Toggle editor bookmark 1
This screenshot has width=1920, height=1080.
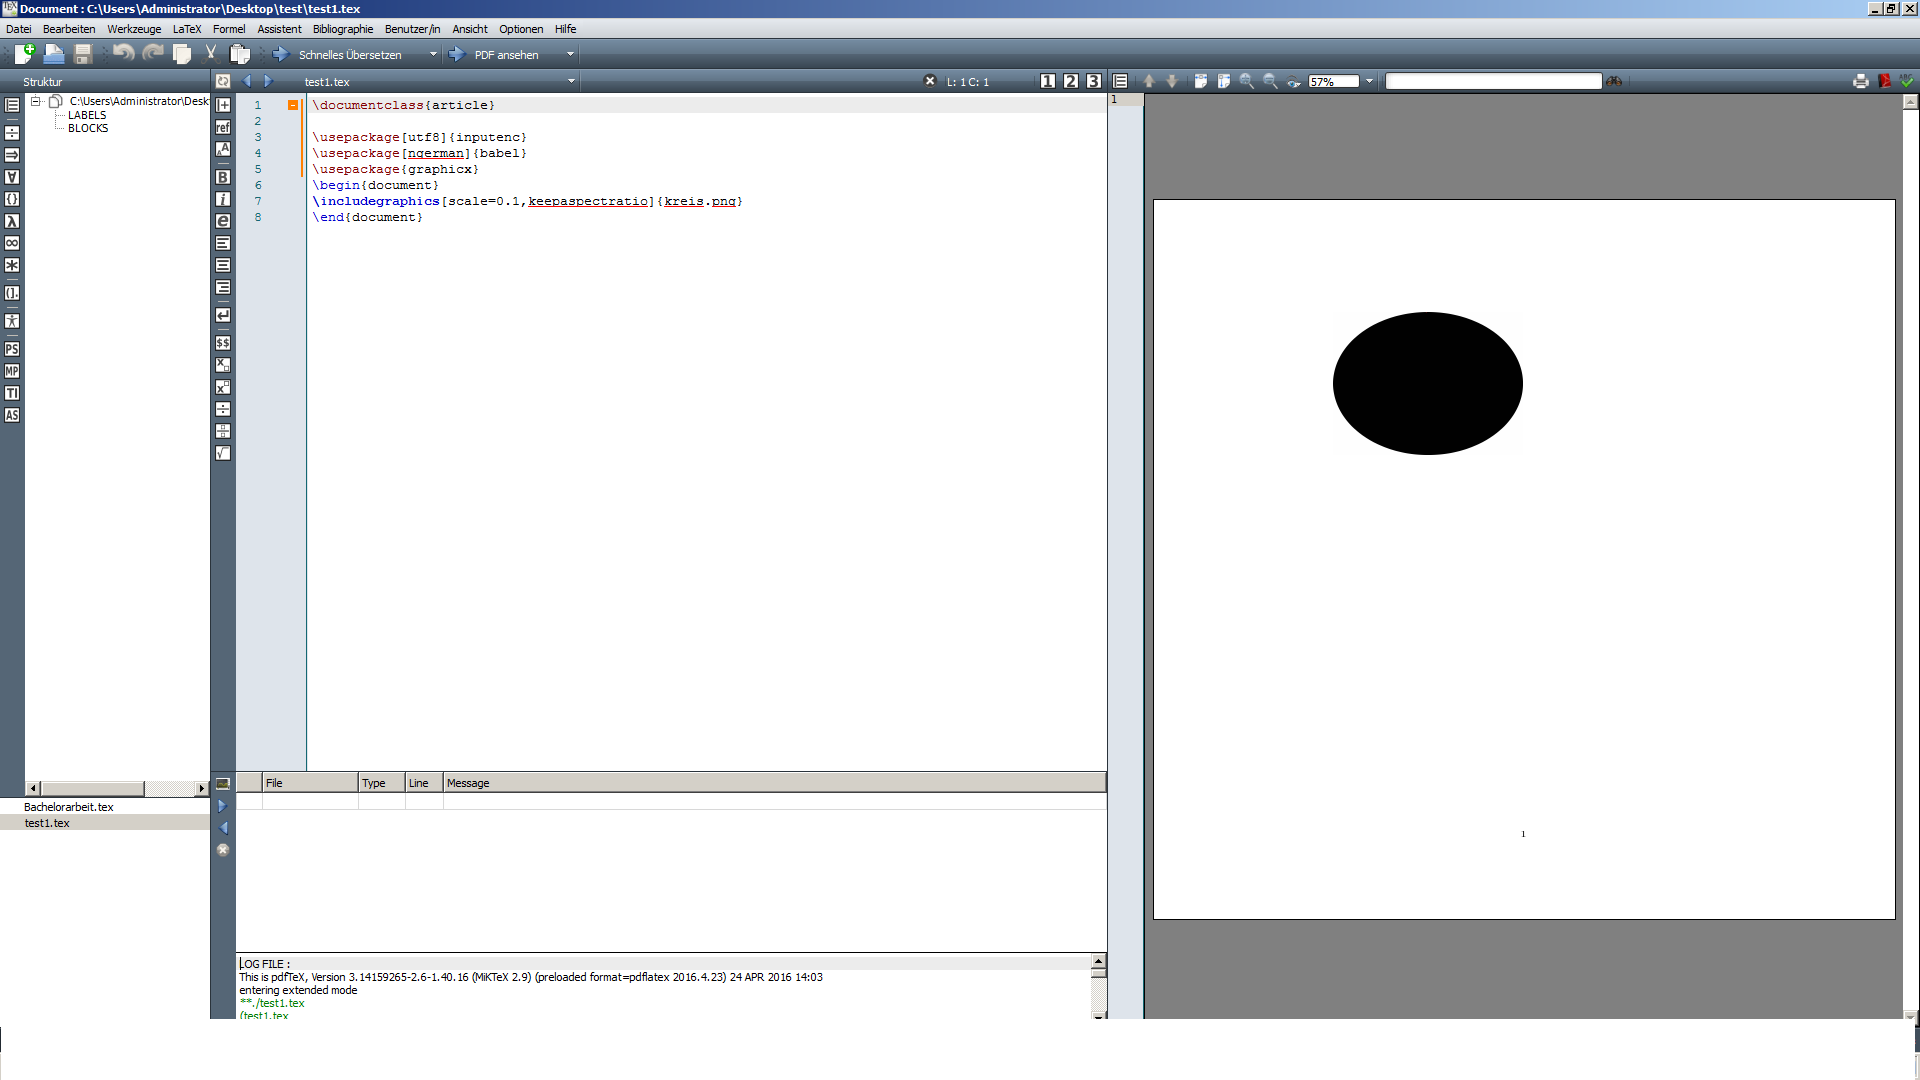pyautogui.click(x=1047, y=81)
